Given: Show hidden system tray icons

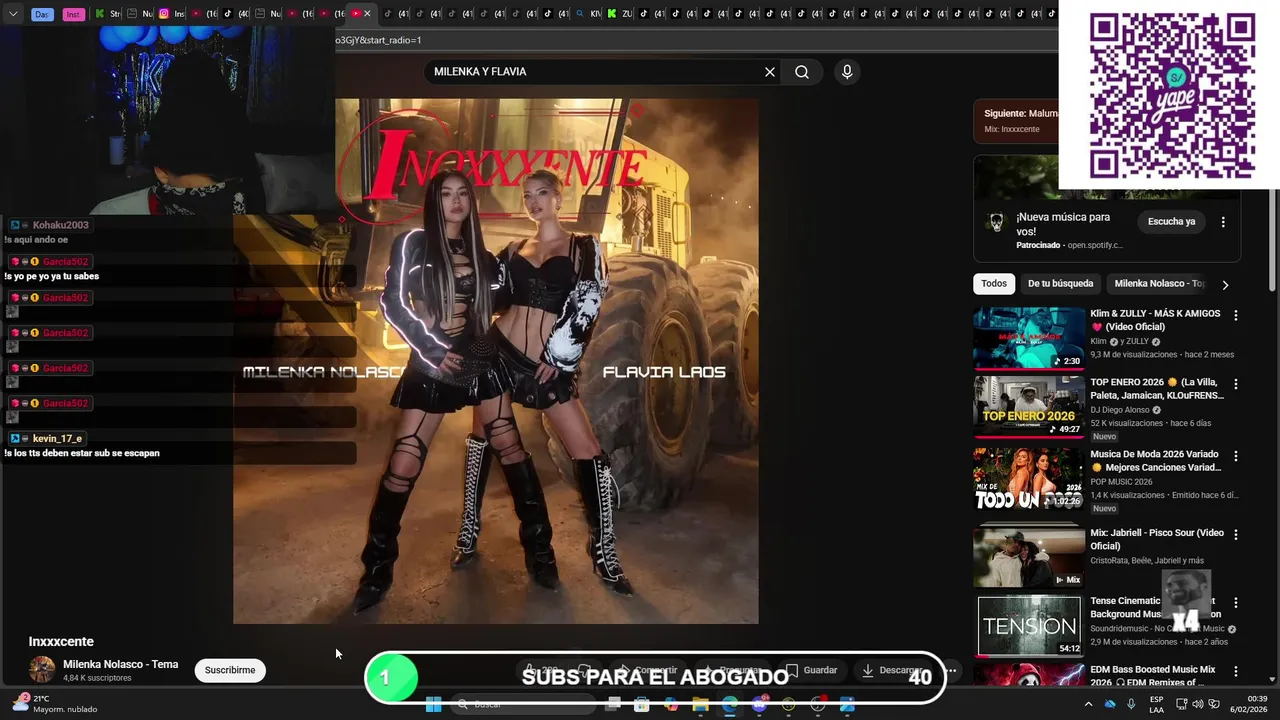Looking at the screenshot, I should (x=1088, y=704).
